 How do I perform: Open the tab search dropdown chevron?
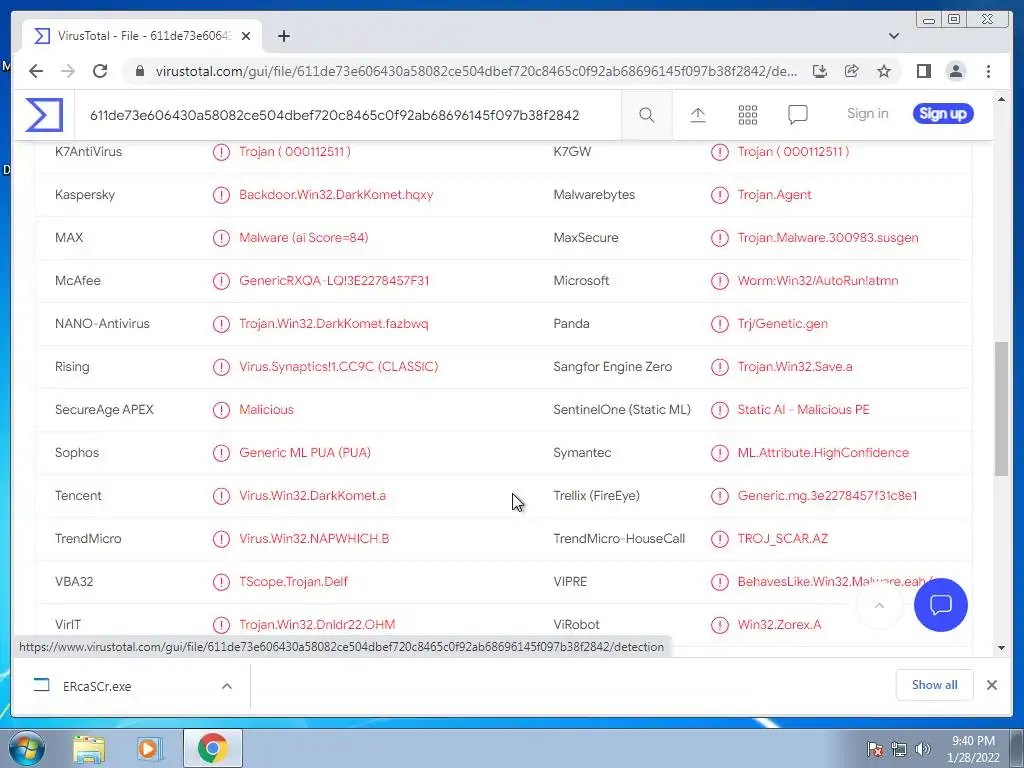tap(893, 36)
